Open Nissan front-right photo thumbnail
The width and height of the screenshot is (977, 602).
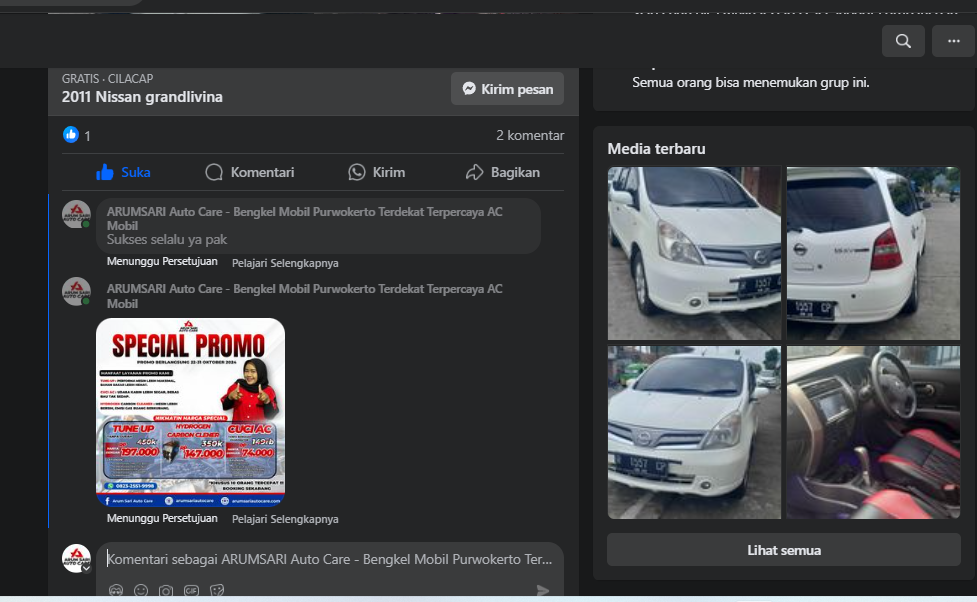(x=694, y=432)
